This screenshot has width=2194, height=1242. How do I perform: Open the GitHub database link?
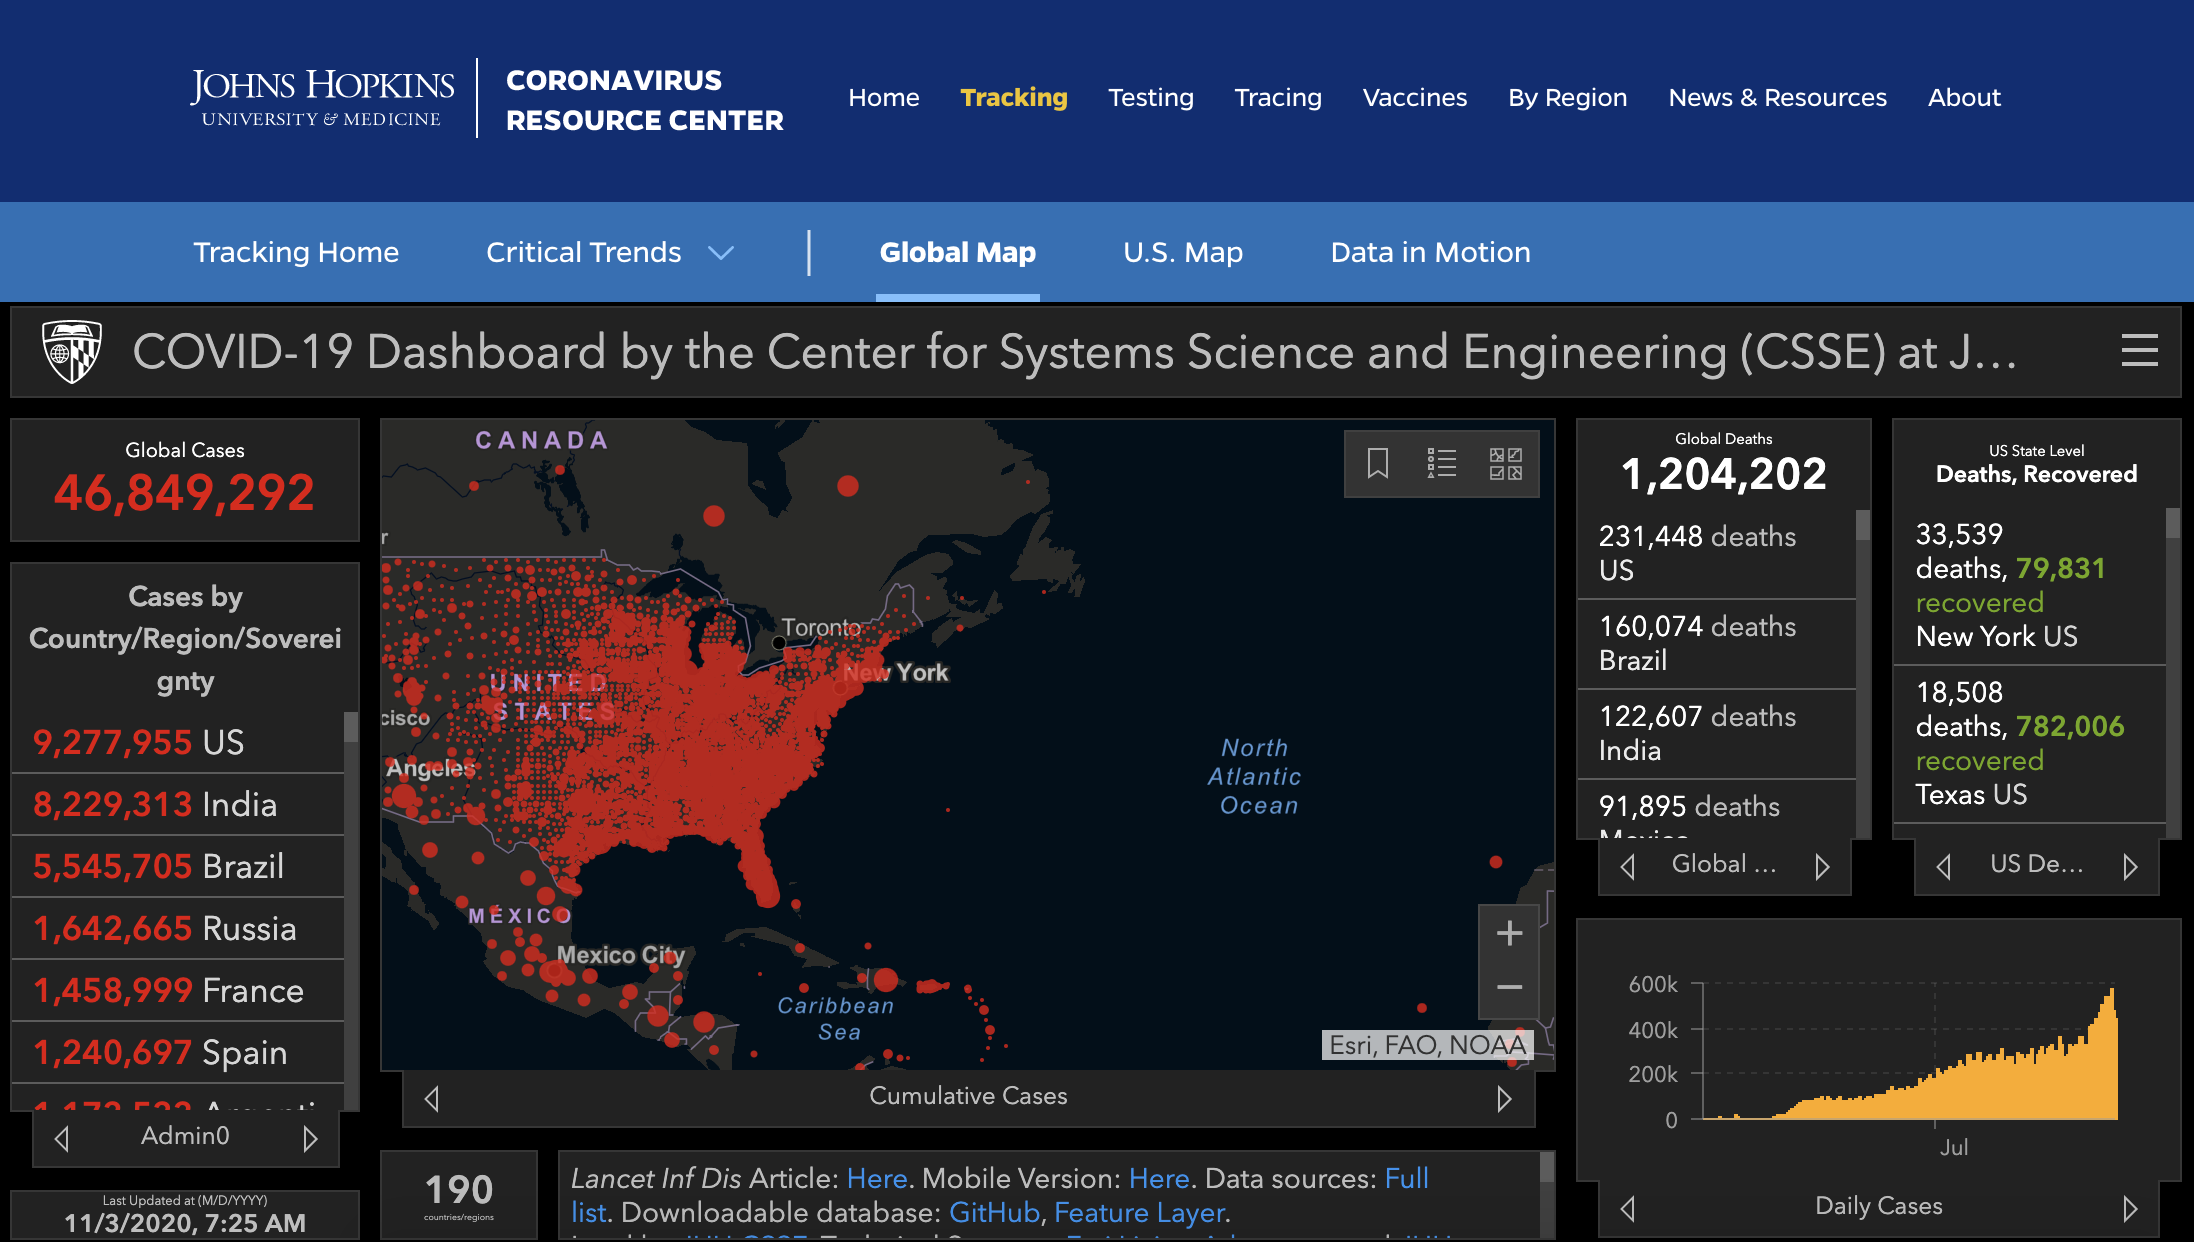click(994, 1212)
